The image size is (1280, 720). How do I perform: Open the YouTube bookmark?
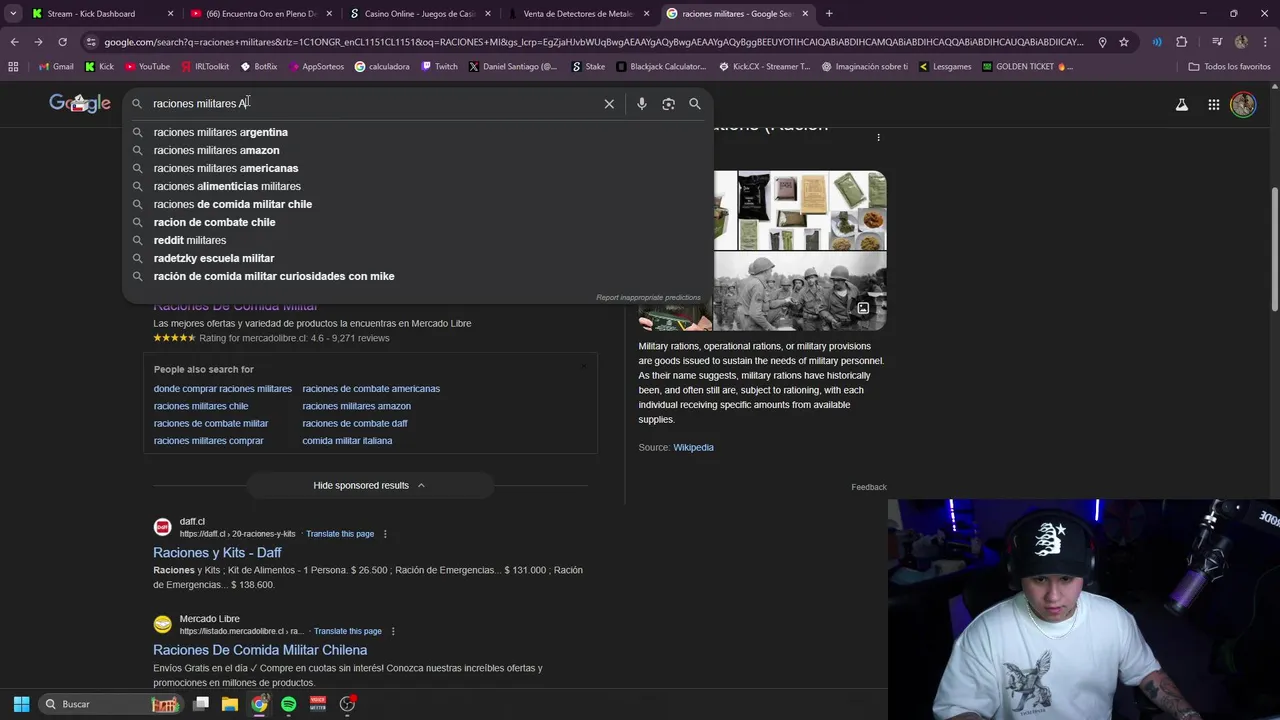click(x=147, y=67)
